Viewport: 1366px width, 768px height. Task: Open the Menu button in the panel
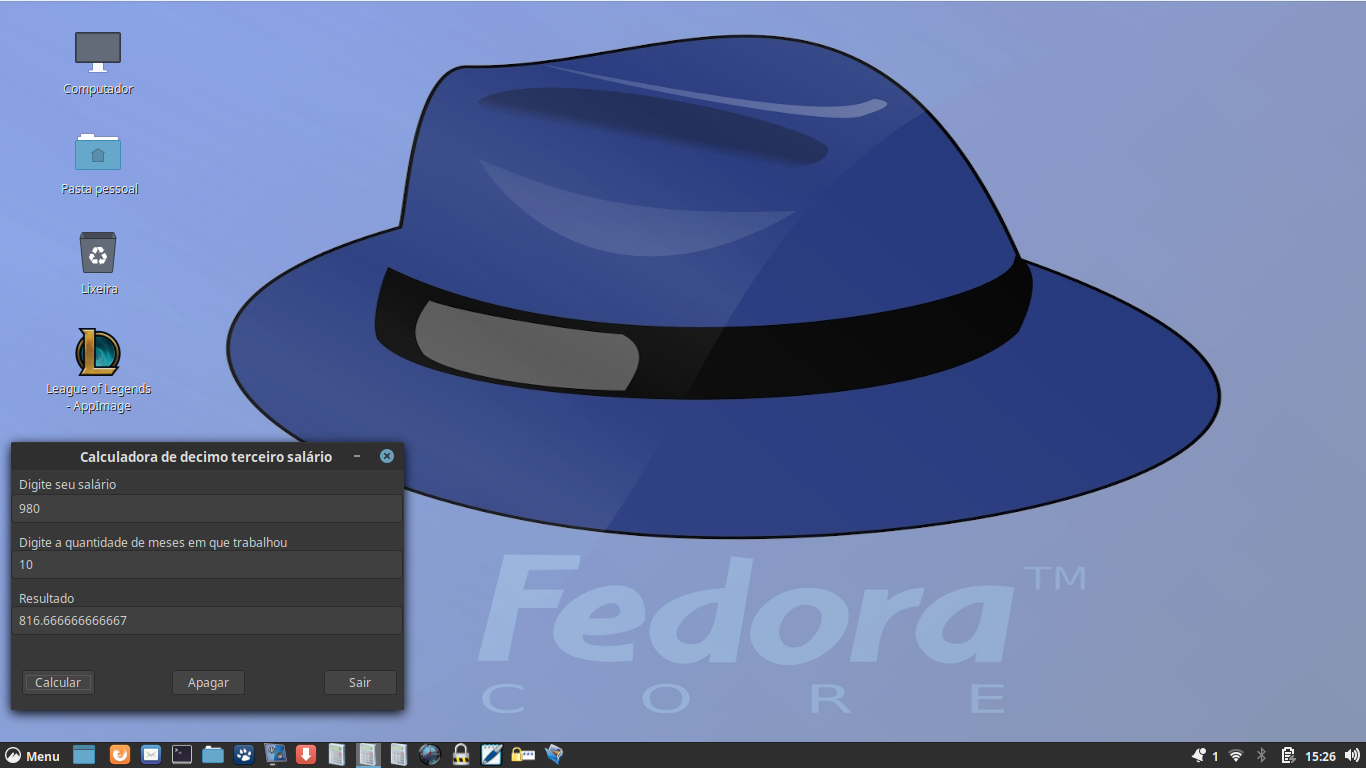click(x=32, y=756)
